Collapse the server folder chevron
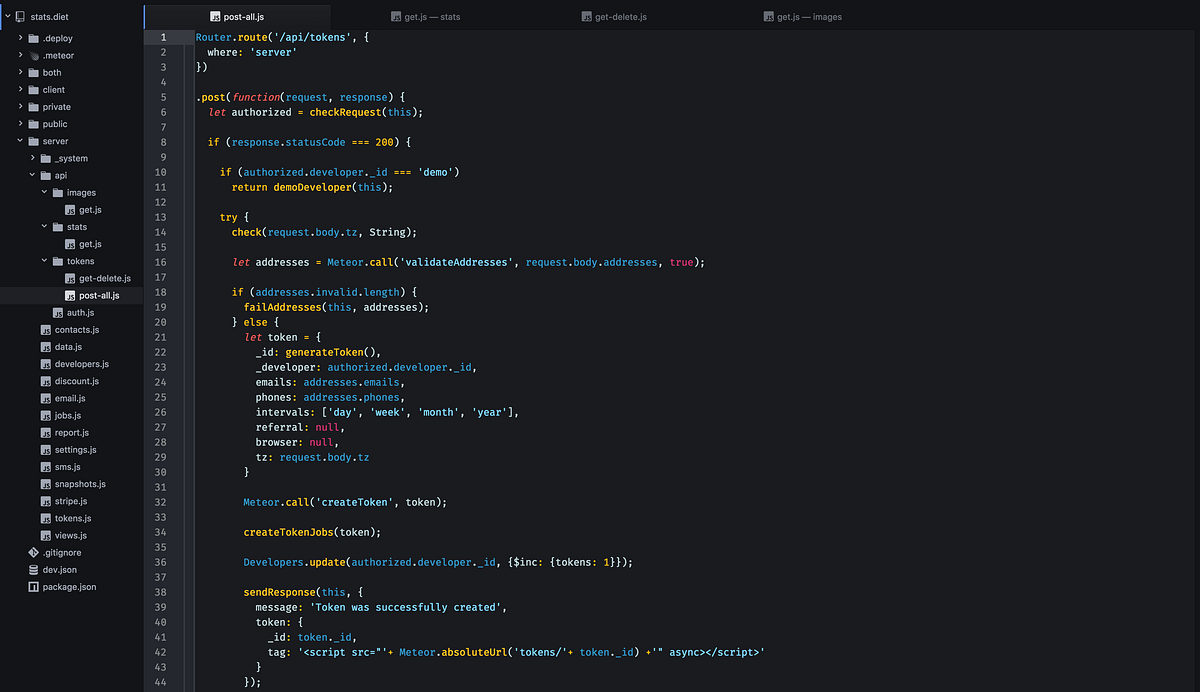The height and width of the screenshot is (692, 1200). coord(21,141)
